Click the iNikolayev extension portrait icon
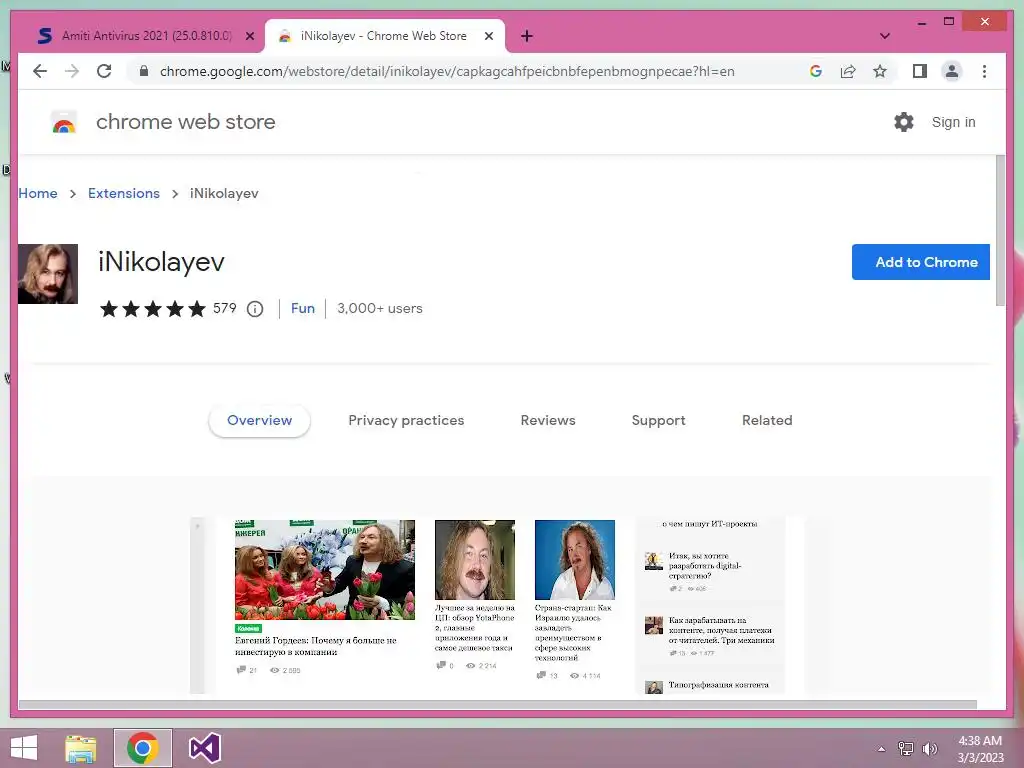 tap(48, 274)
